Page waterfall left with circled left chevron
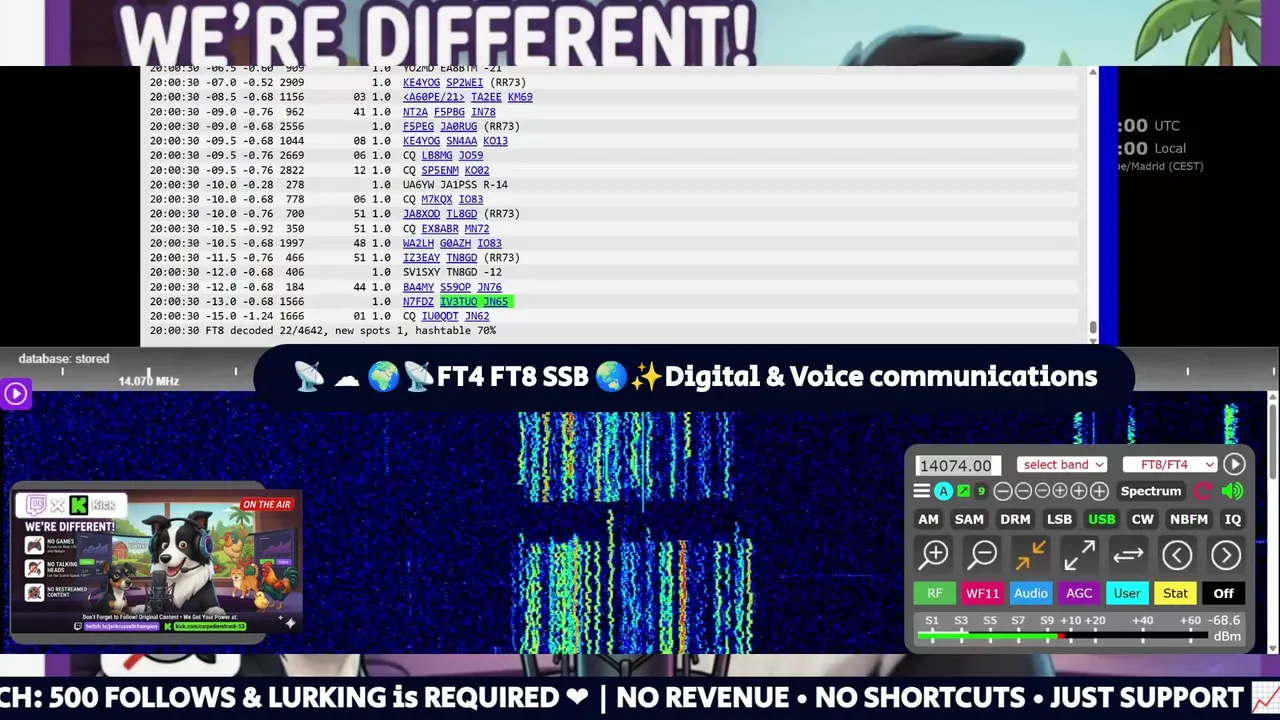1280x720 pixels. 1177,555
